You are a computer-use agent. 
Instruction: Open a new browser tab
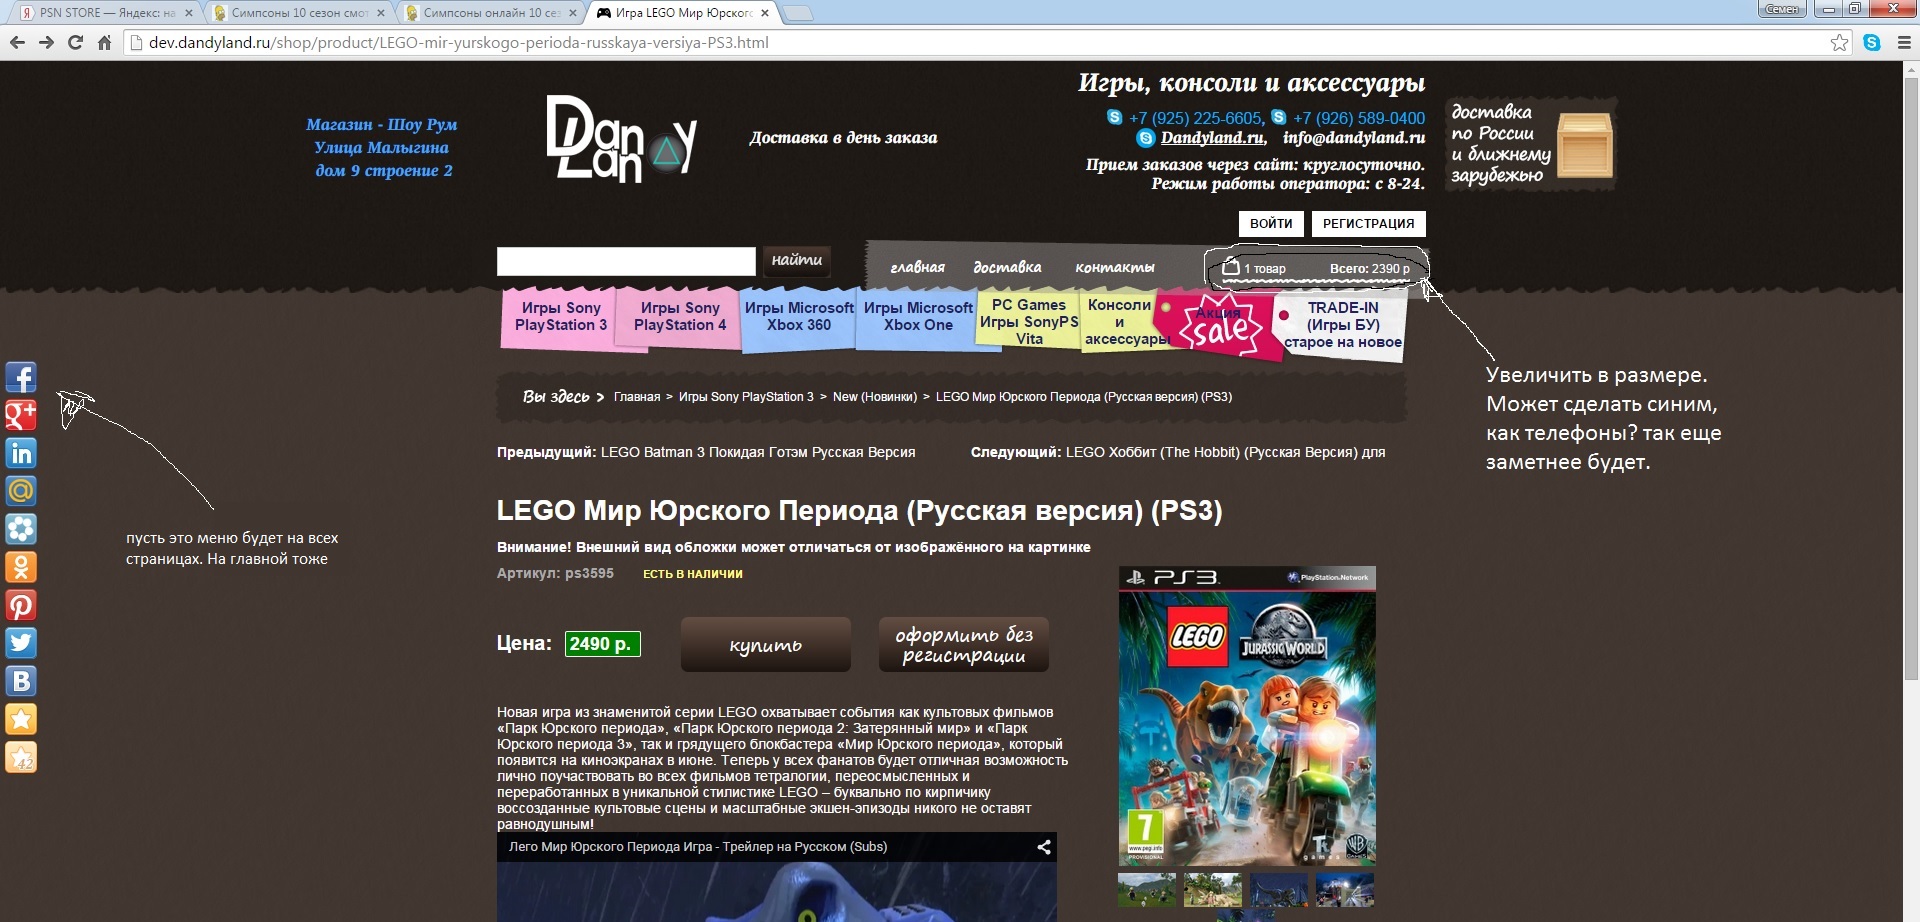pos(797,13)
